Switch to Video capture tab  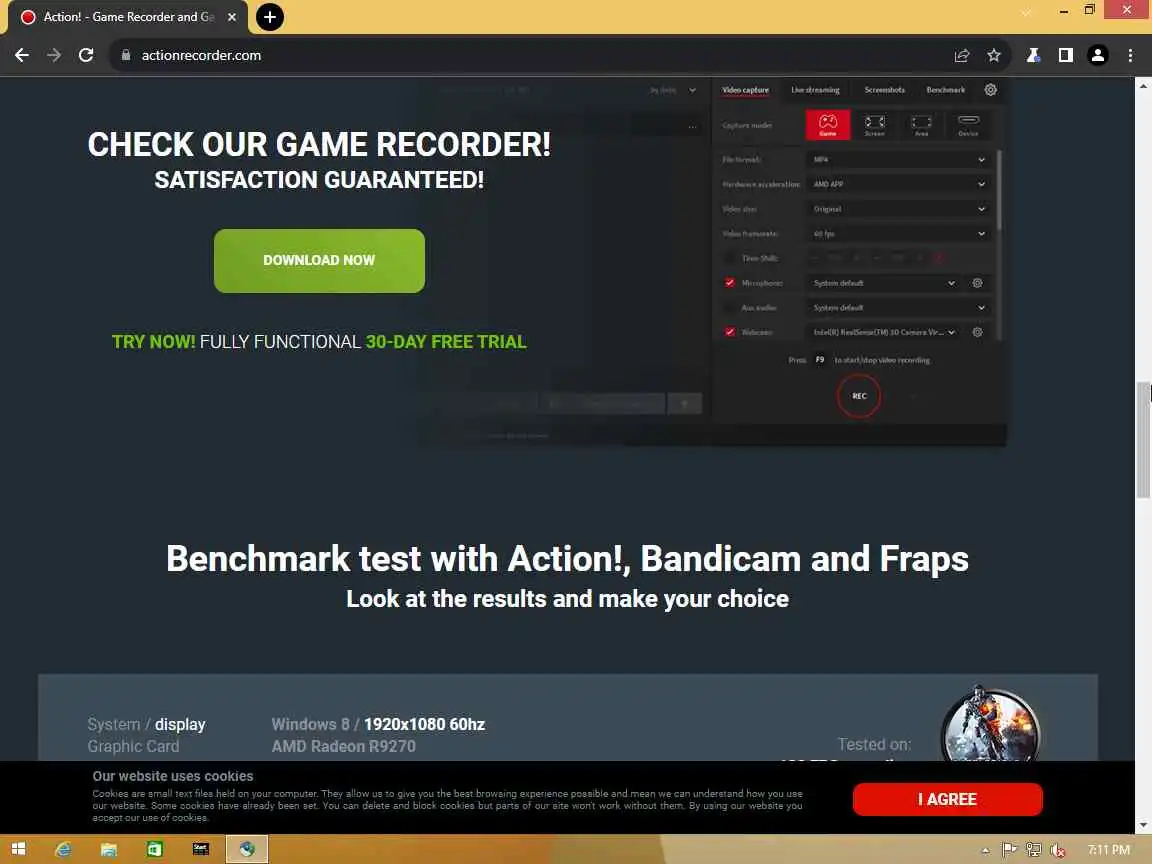point(745,90)
